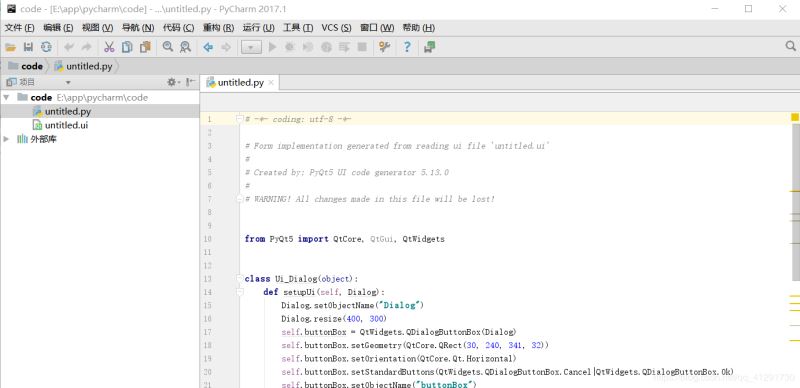Click the Paste toolbar icon
This screenshot has width=800, height=388.
click(145, 47)
